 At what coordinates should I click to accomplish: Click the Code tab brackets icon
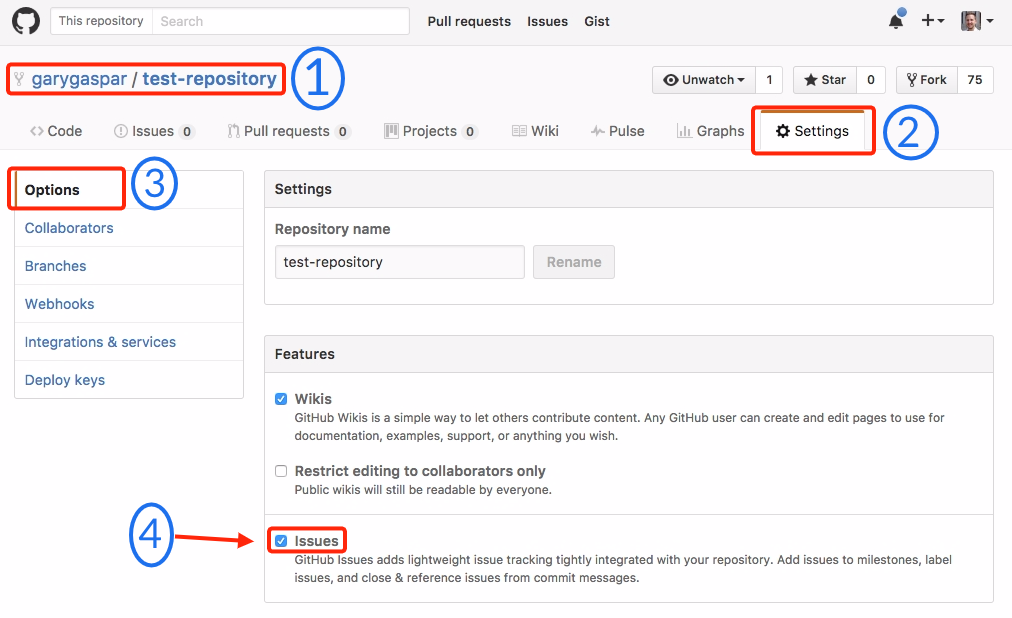37,131
